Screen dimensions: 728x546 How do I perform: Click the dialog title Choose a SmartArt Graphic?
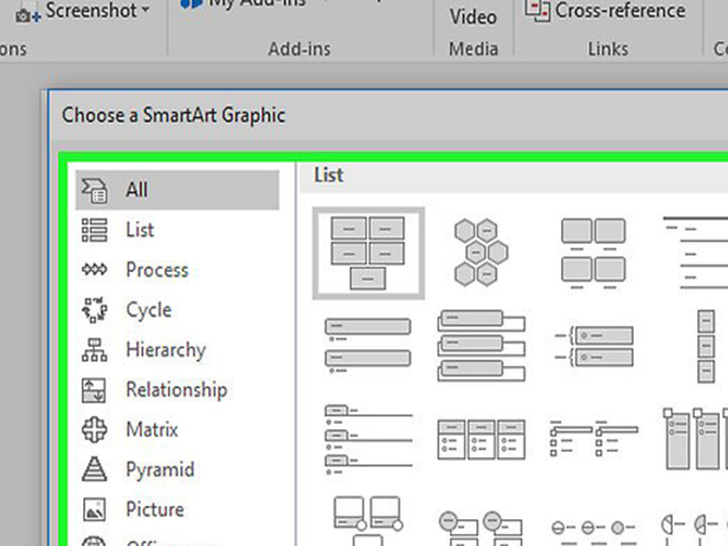[x=174, y=115]
